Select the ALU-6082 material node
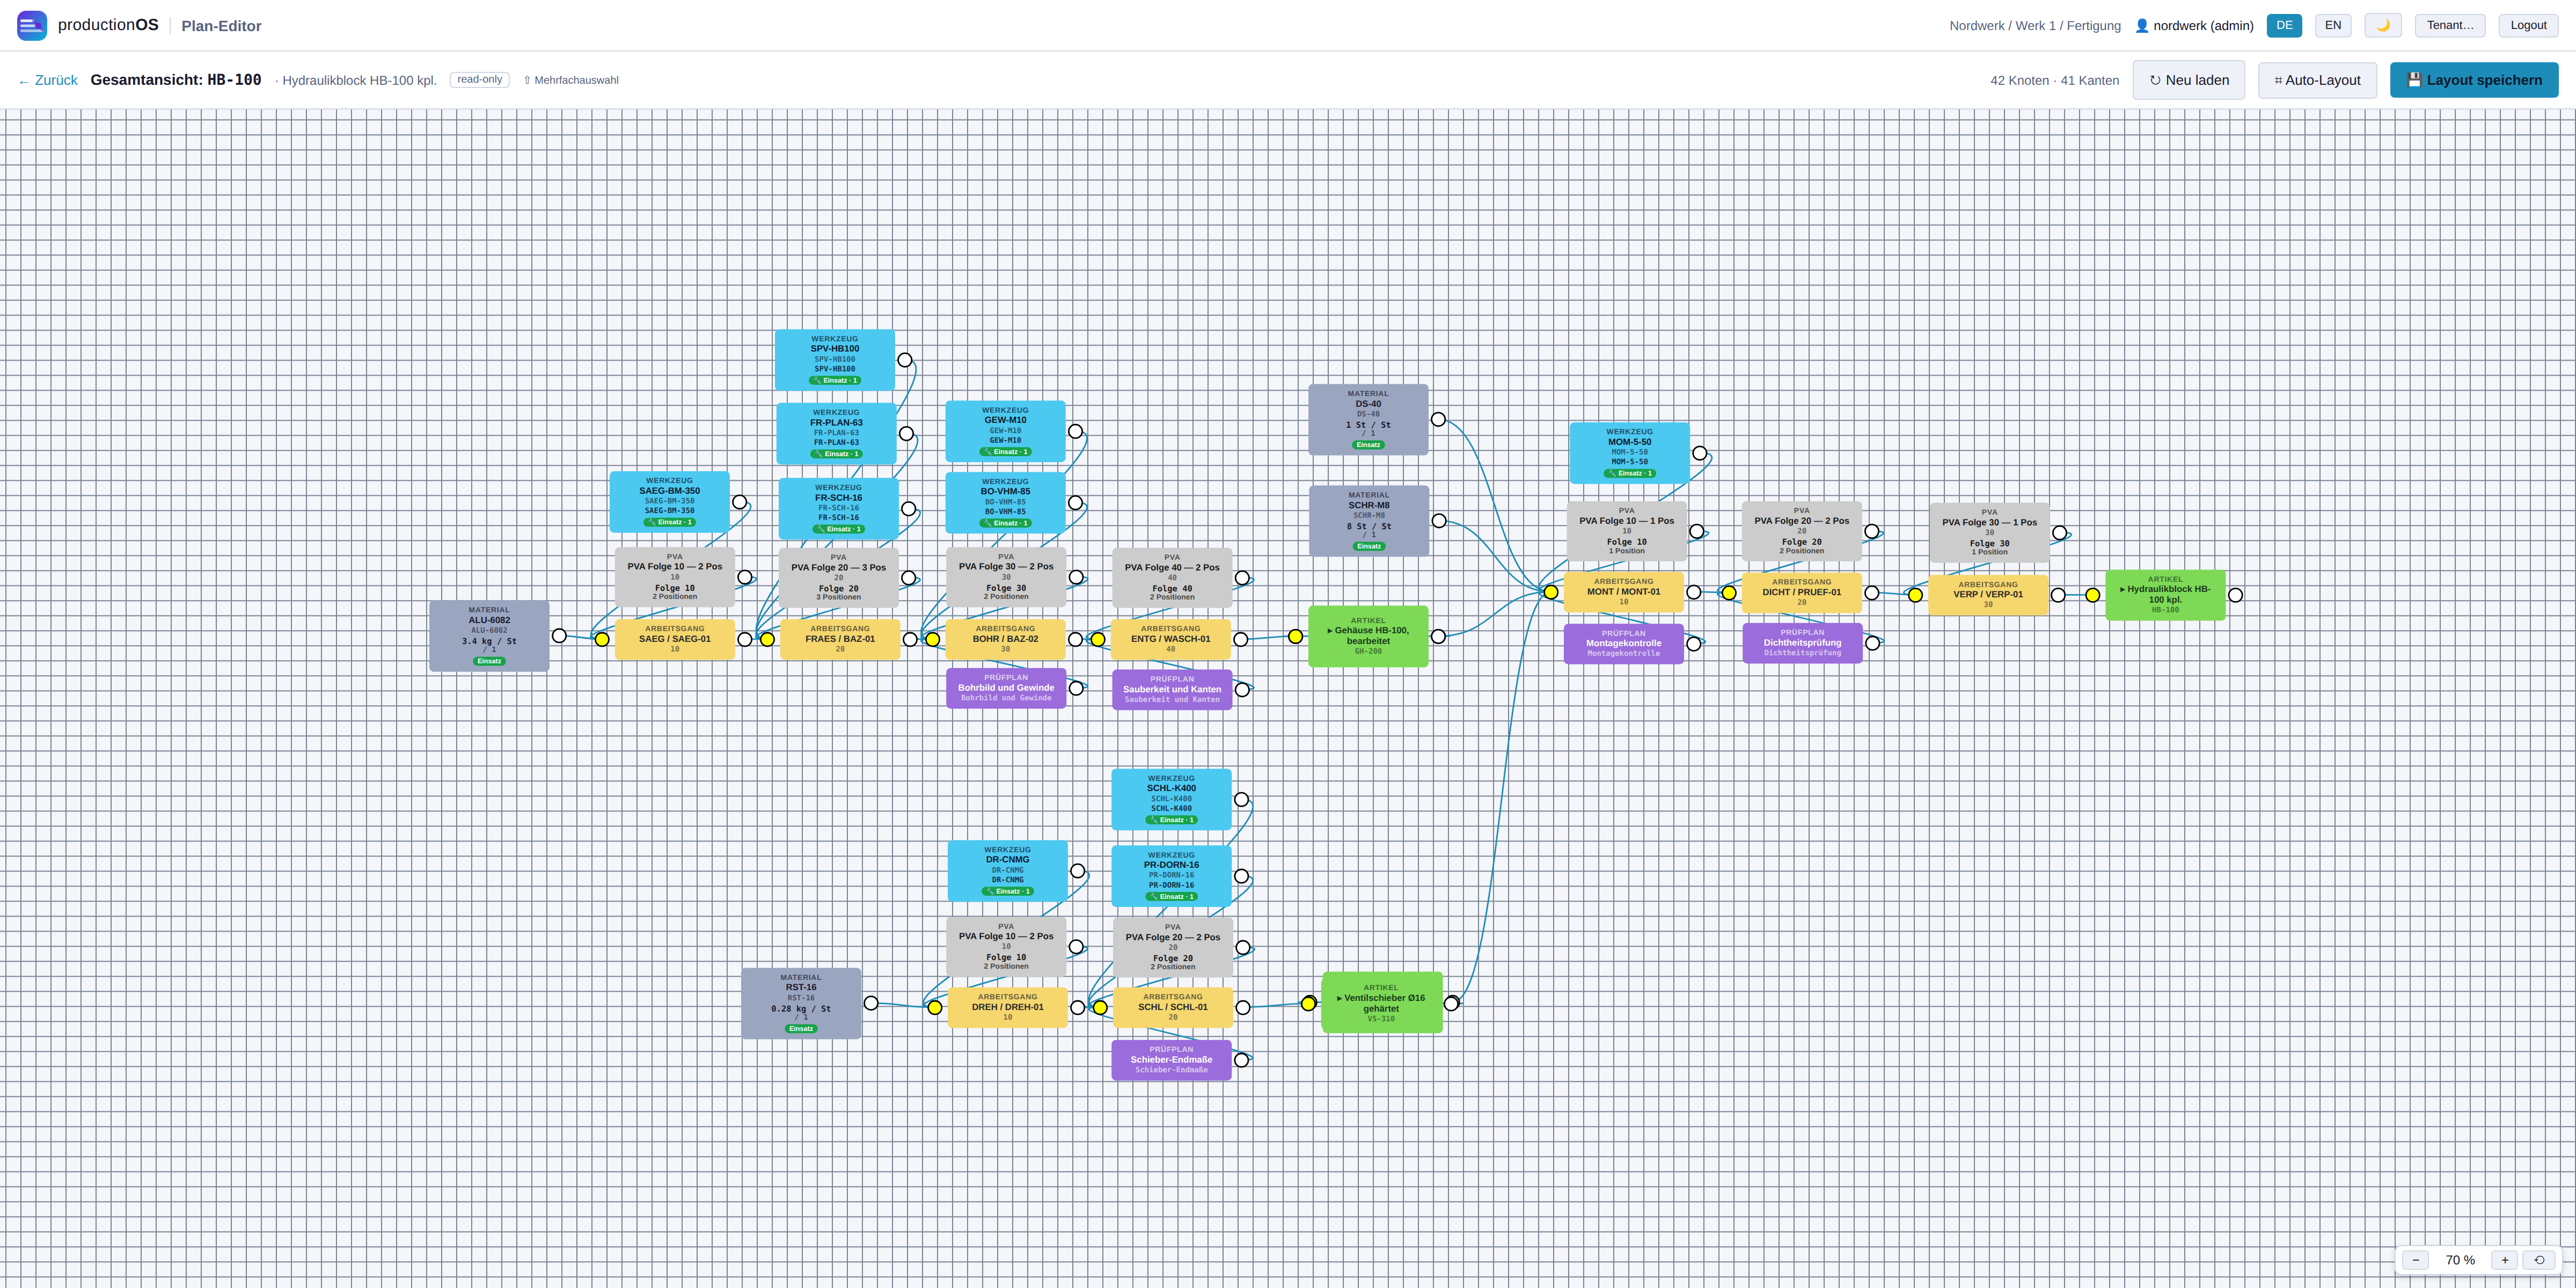 [x=489, y=636]
